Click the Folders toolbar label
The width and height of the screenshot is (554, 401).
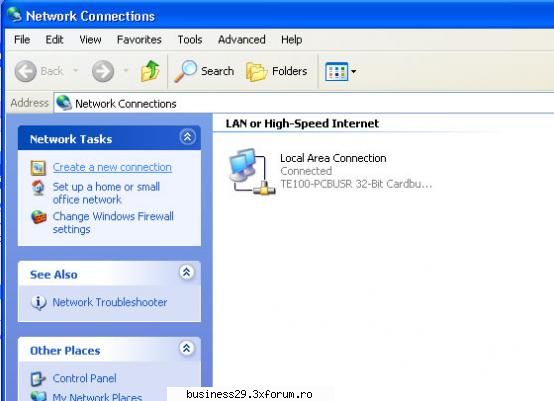(x=289, y=71)
